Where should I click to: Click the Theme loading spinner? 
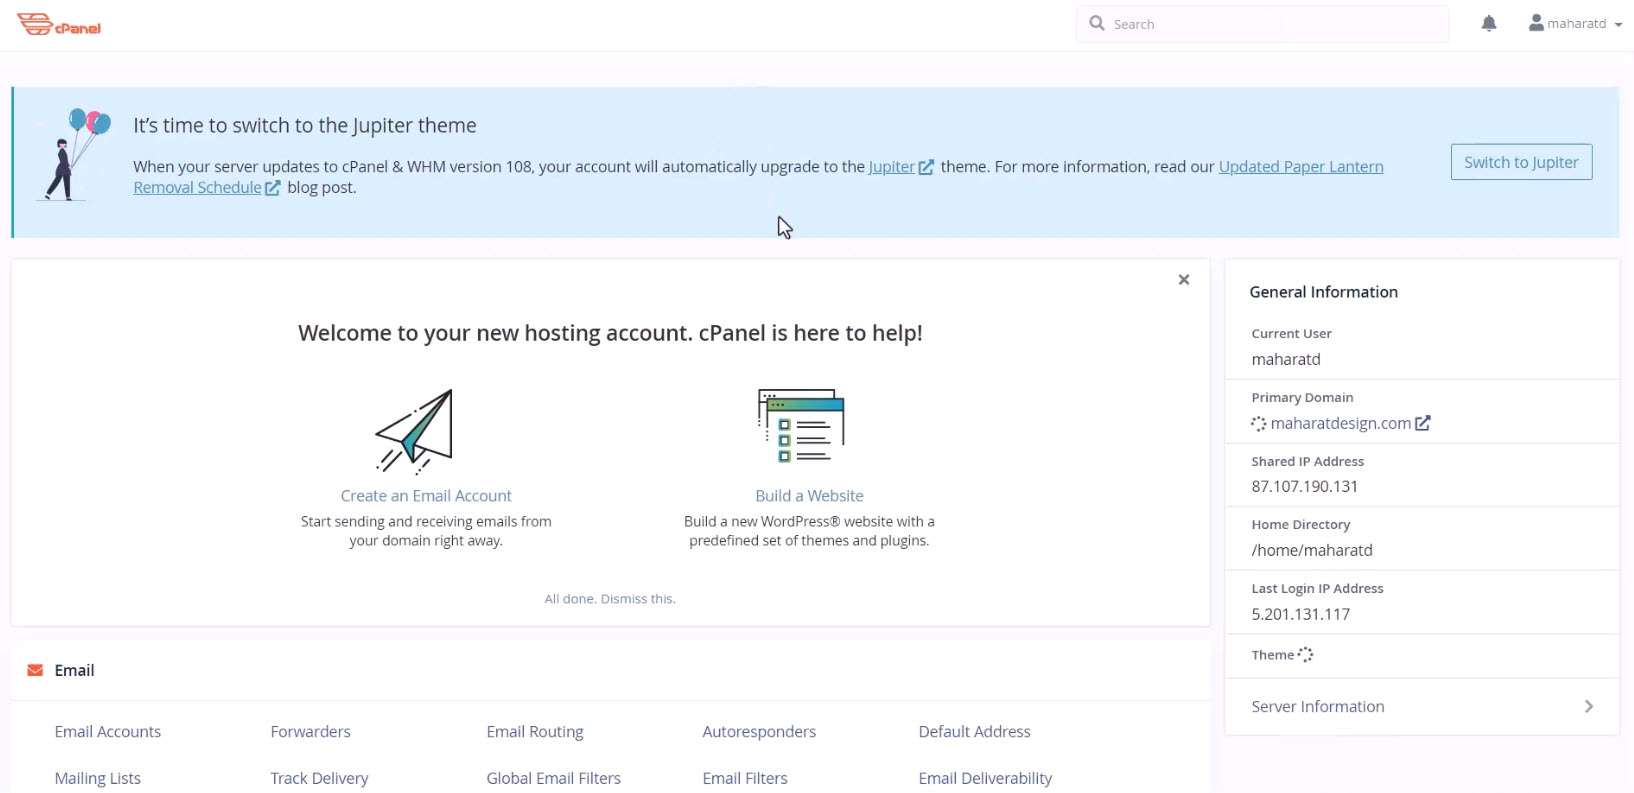click(x=1305, y=655)
